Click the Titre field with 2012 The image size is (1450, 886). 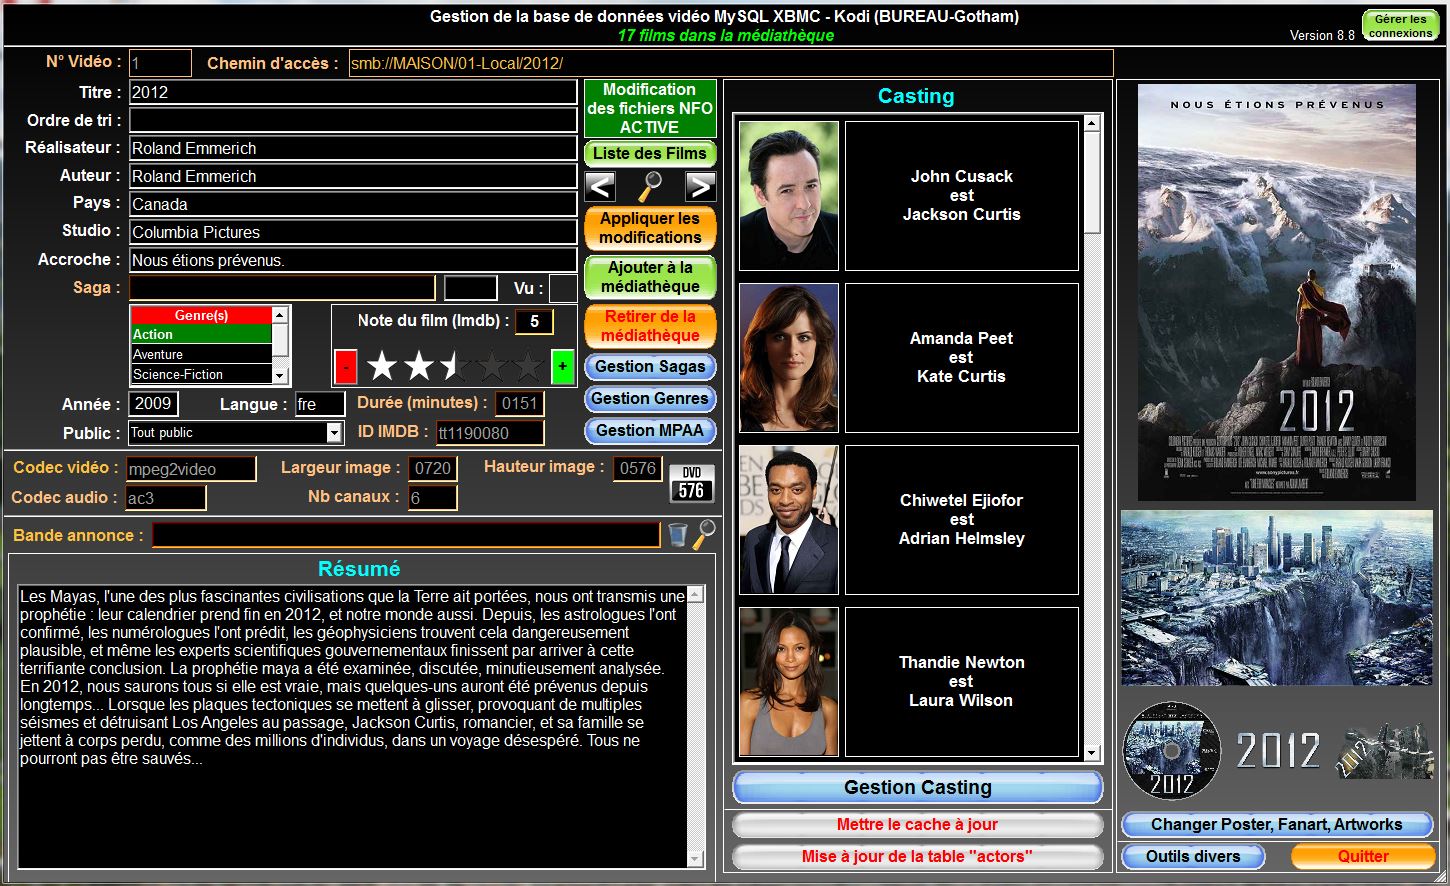click(353, 92)
